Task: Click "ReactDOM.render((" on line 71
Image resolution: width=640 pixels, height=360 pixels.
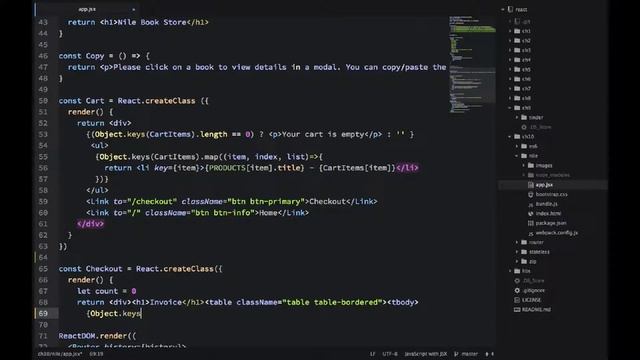Action: (97, 336)
